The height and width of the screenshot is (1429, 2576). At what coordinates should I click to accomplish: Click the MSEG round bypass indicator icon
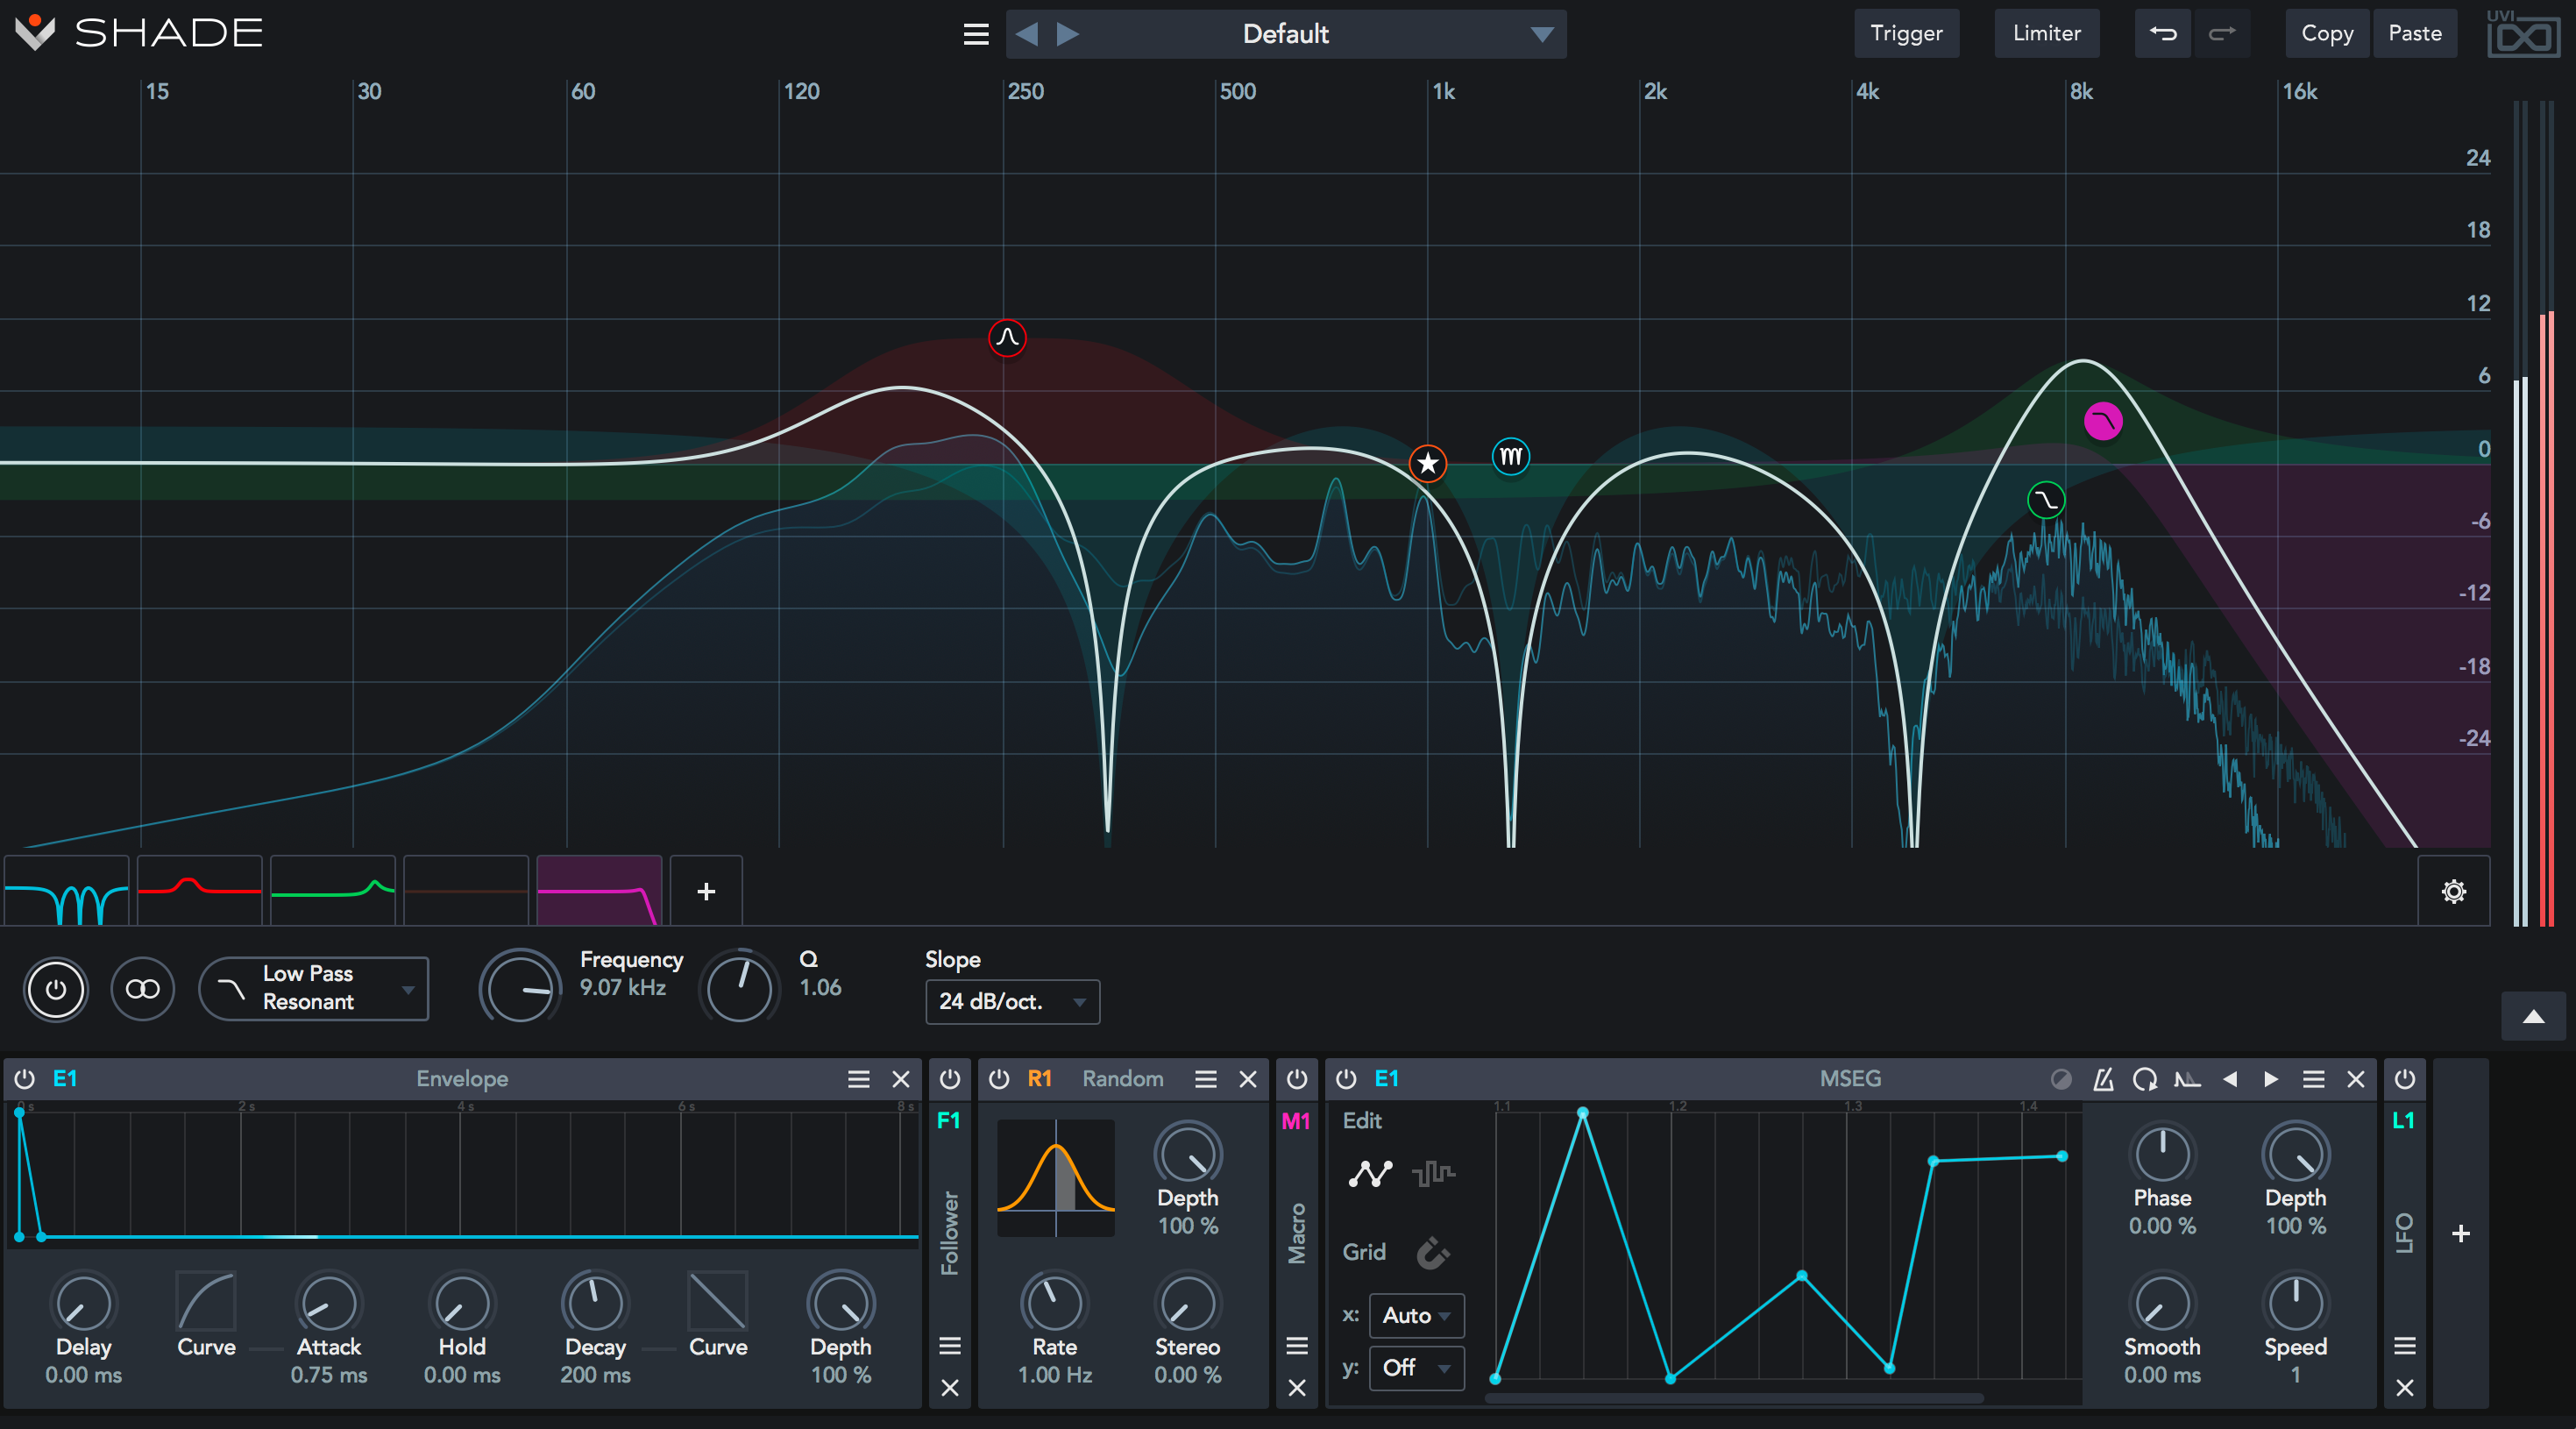click(2061, 1078)
